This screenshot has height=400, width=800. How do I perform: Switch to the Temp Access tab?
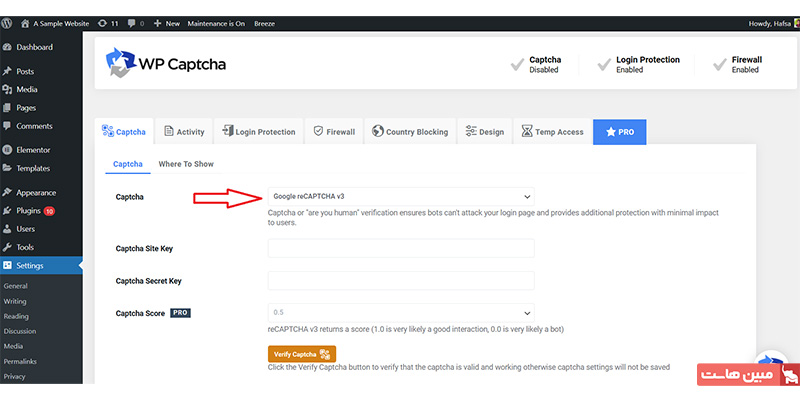(552, 132)
